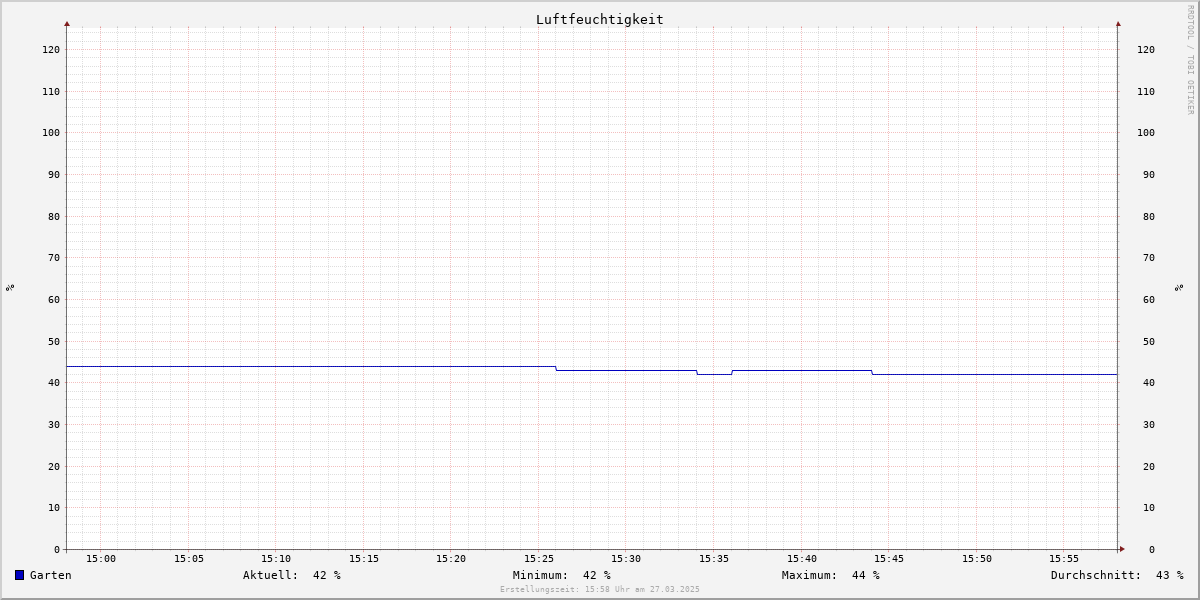Viewport: 1200px width, 600px height.
Task: Click the Aktuell: 42 % value
Action: coord(292,575)
